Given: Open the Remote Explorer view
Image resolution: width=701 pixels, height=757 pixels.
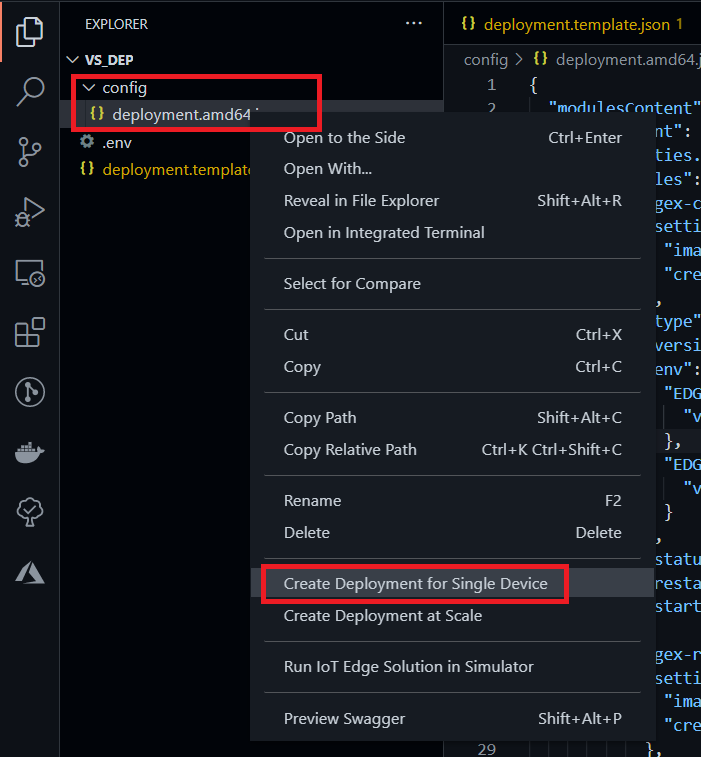Looking at the screenshot, I should 30,272.
